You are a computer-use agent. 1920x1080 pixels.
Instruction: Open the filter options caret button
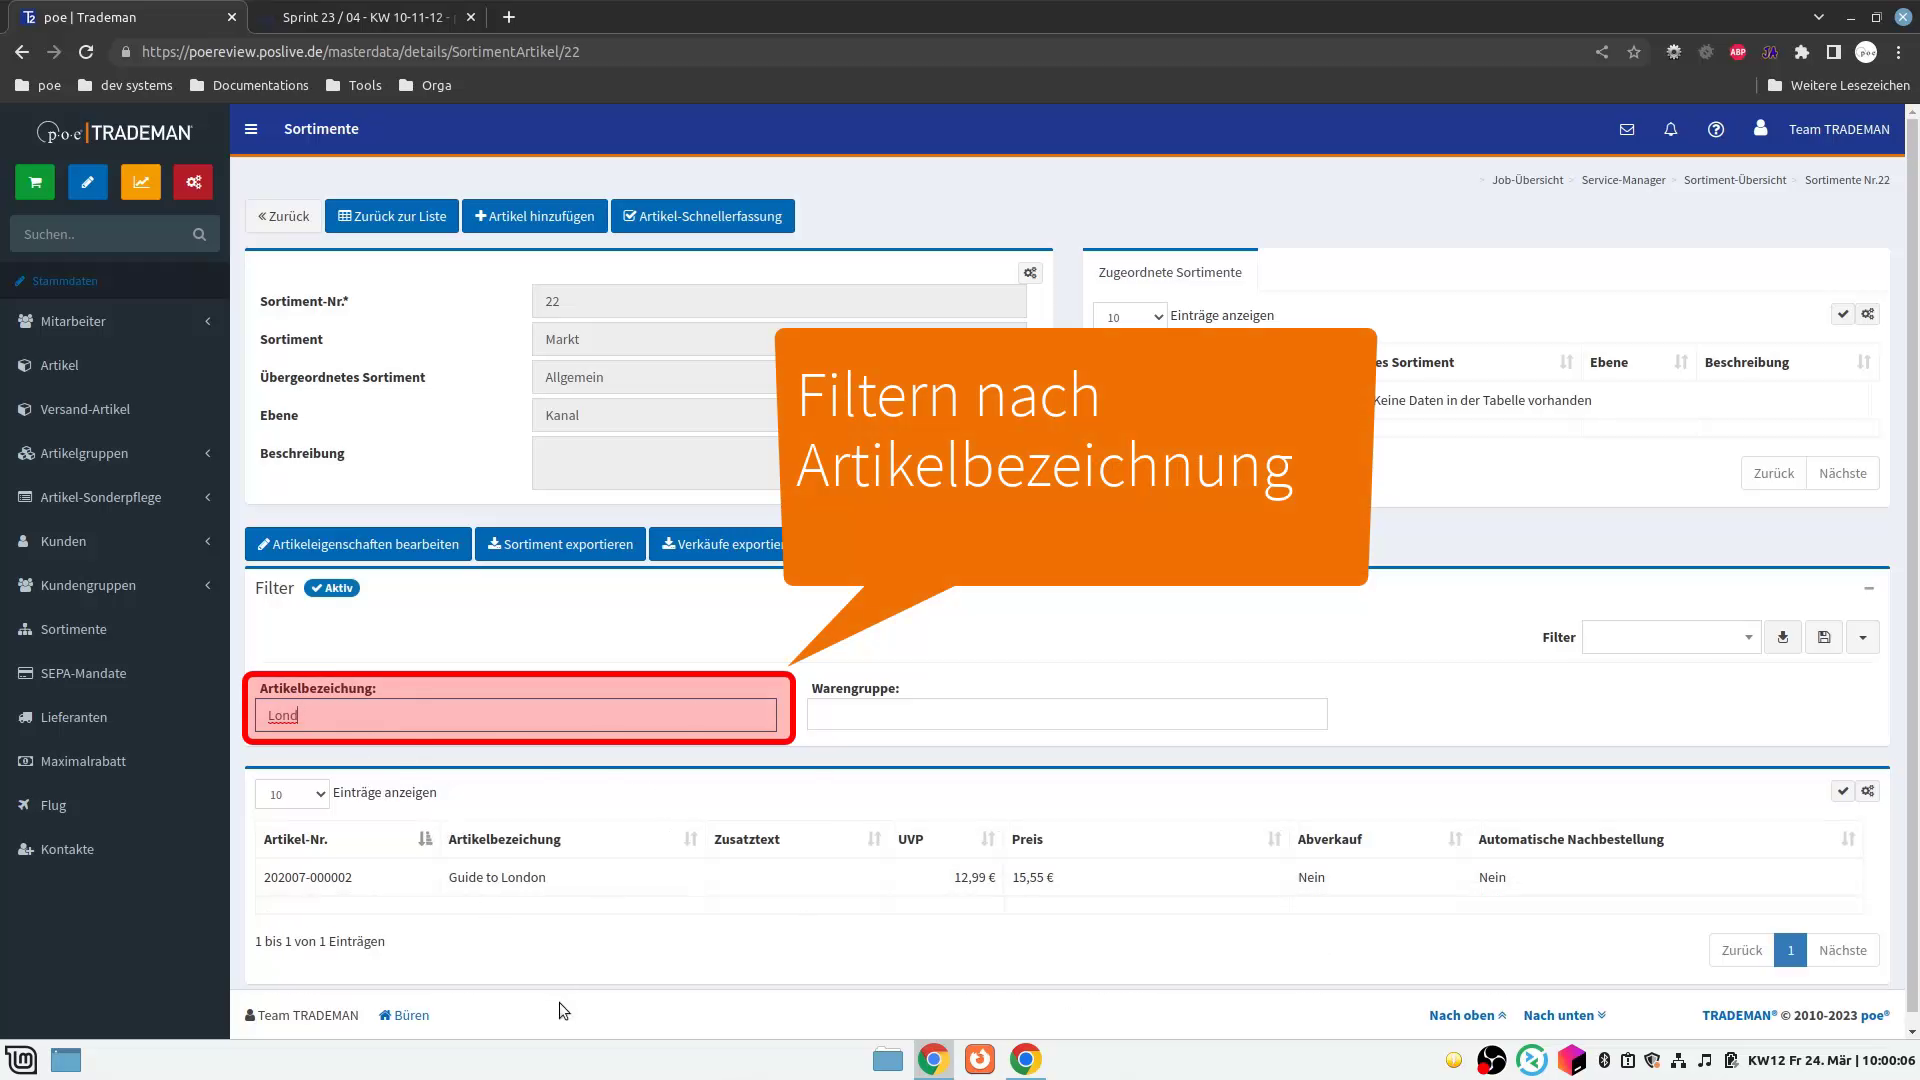coord(1862,637)
